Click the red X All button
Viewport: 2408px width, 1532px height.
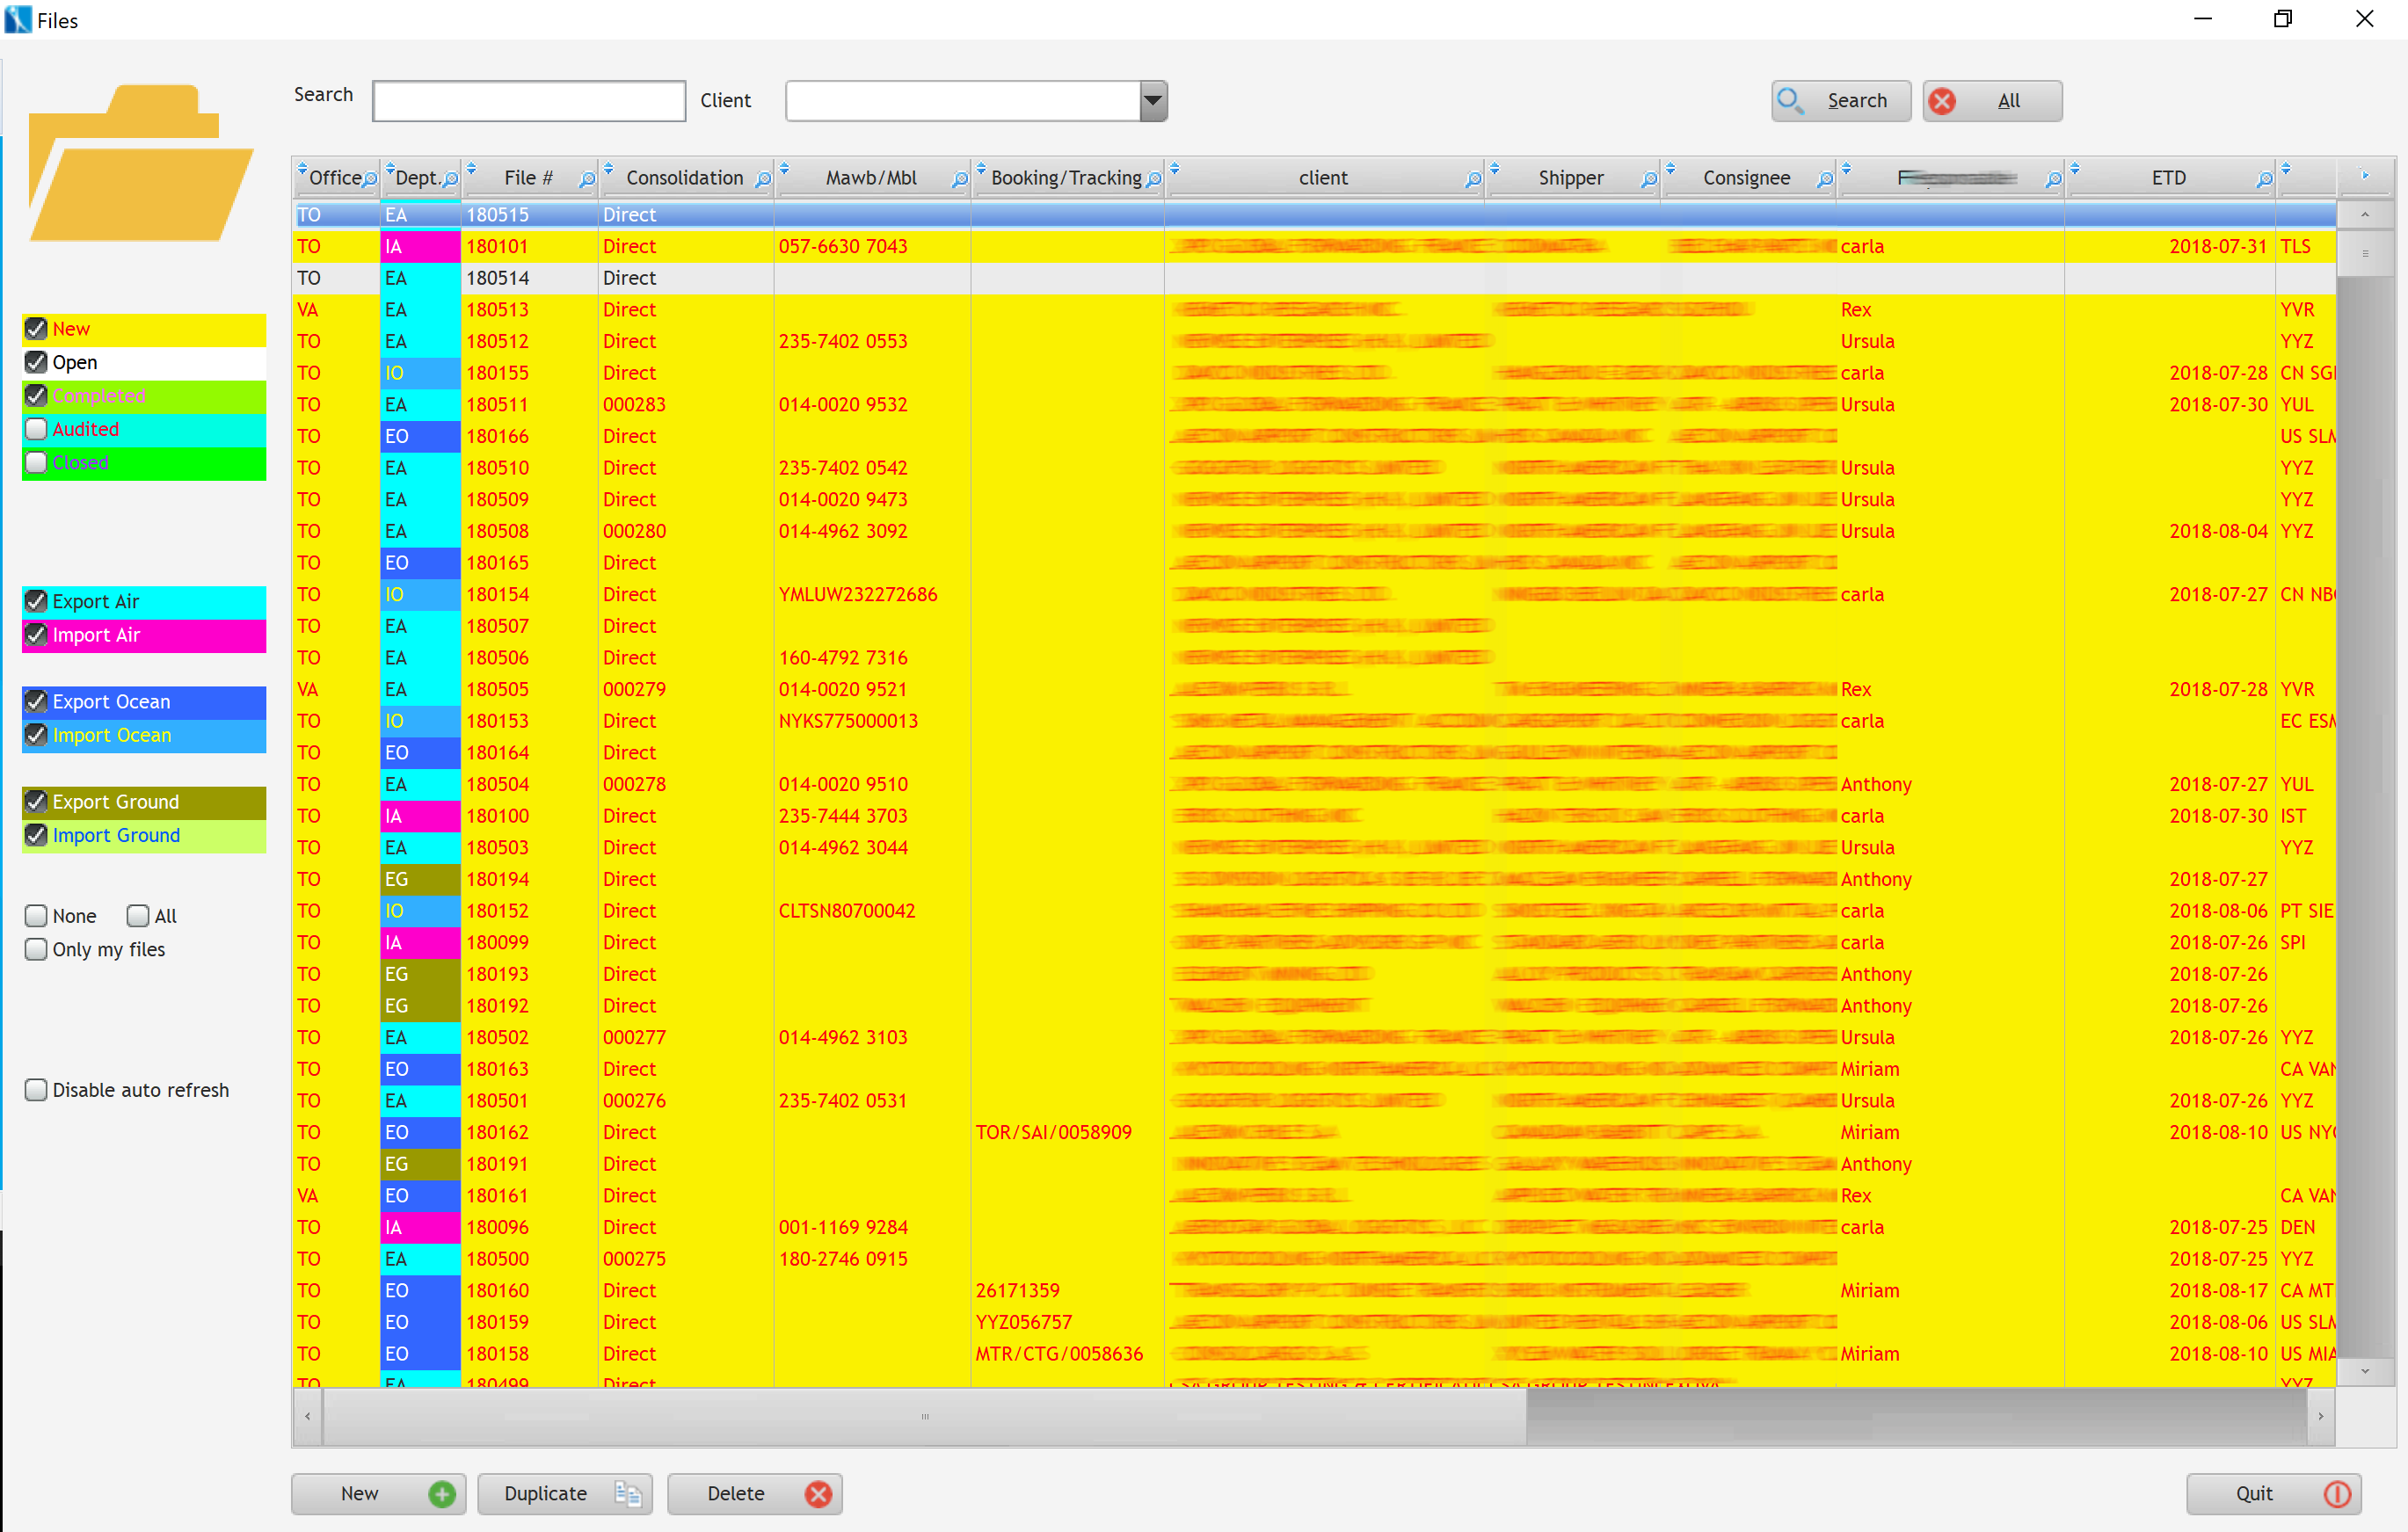click(x=1991, y=101)
